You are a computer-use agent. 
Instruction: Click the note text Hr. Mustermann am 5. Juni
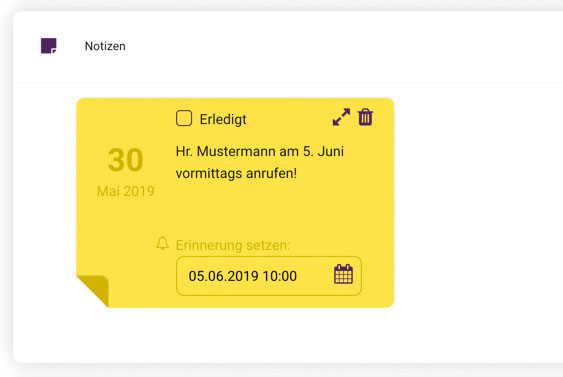pos(260,152)
